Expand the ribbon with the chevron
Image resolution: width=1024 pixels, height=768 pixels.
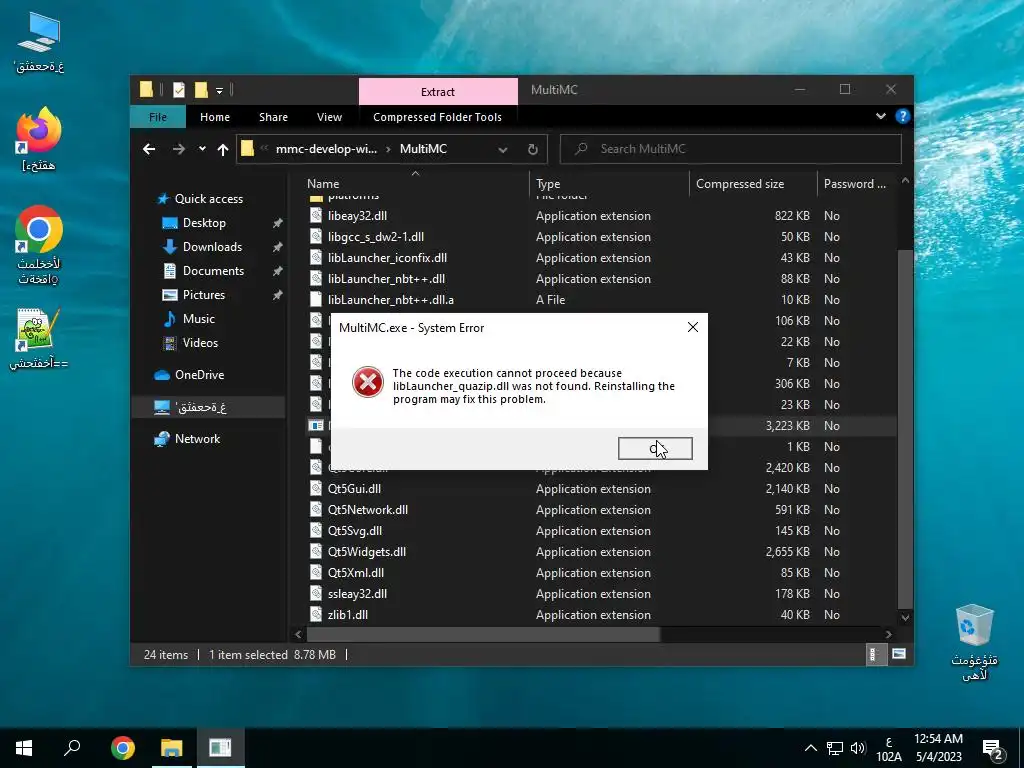tap(880, 116)
